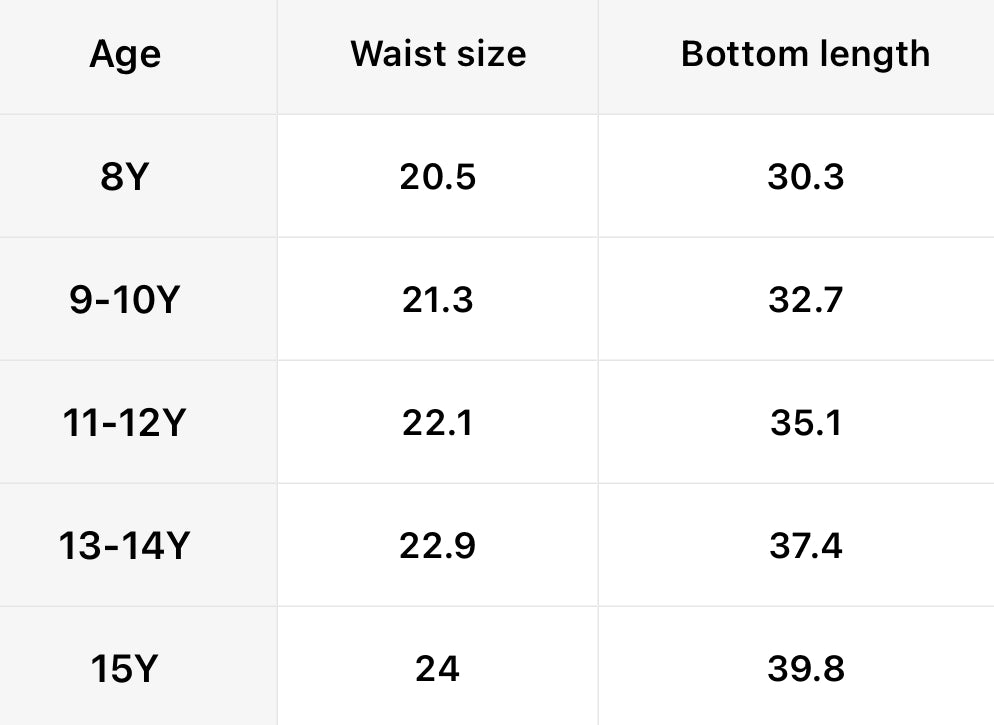Select the 11-12Y age cell
994x725 pixels.
coord(124,423)
